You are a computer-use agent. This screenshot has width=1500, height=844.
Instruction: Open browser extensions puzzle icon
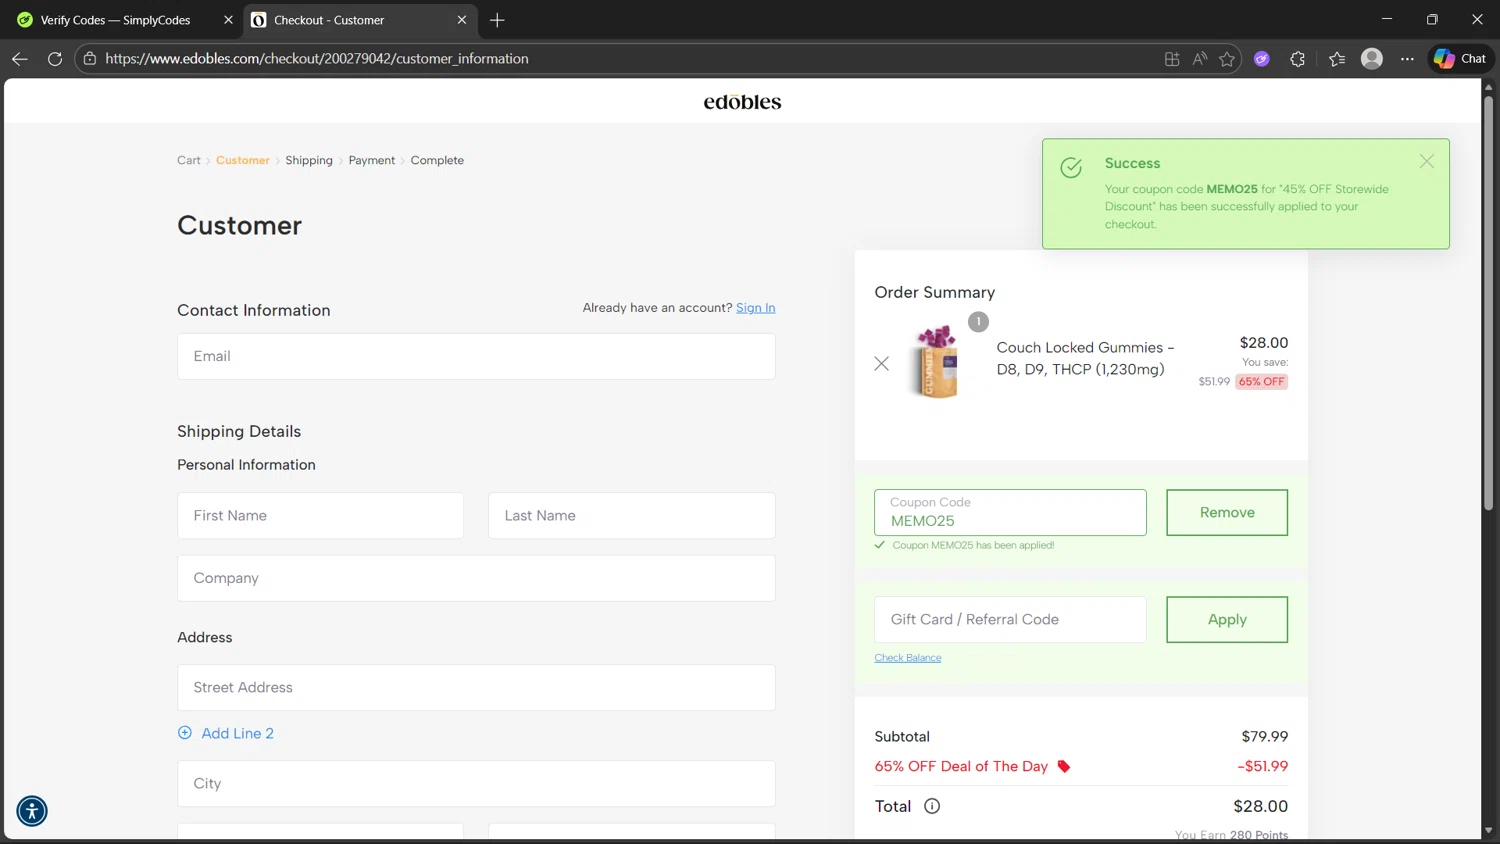tap(1298, 59)
